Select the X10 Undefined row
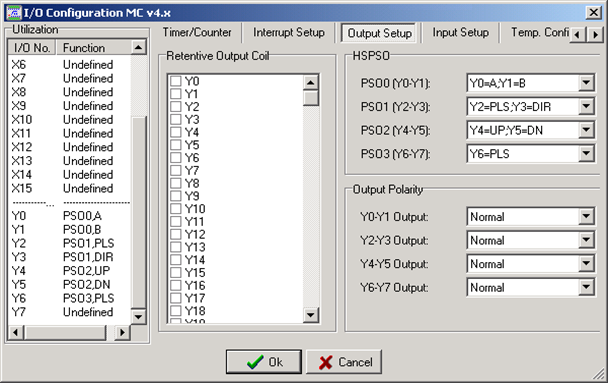609x384 pixels. (69, 120)
